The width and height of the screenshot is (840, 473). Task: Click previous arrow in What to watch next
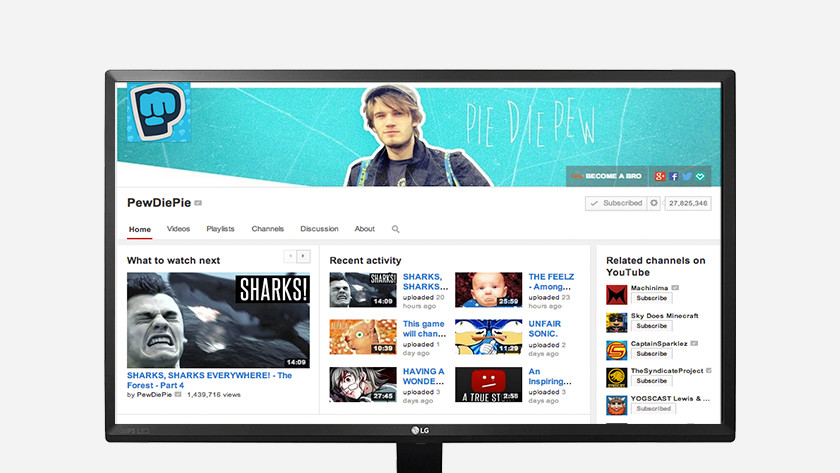(290, 256)
